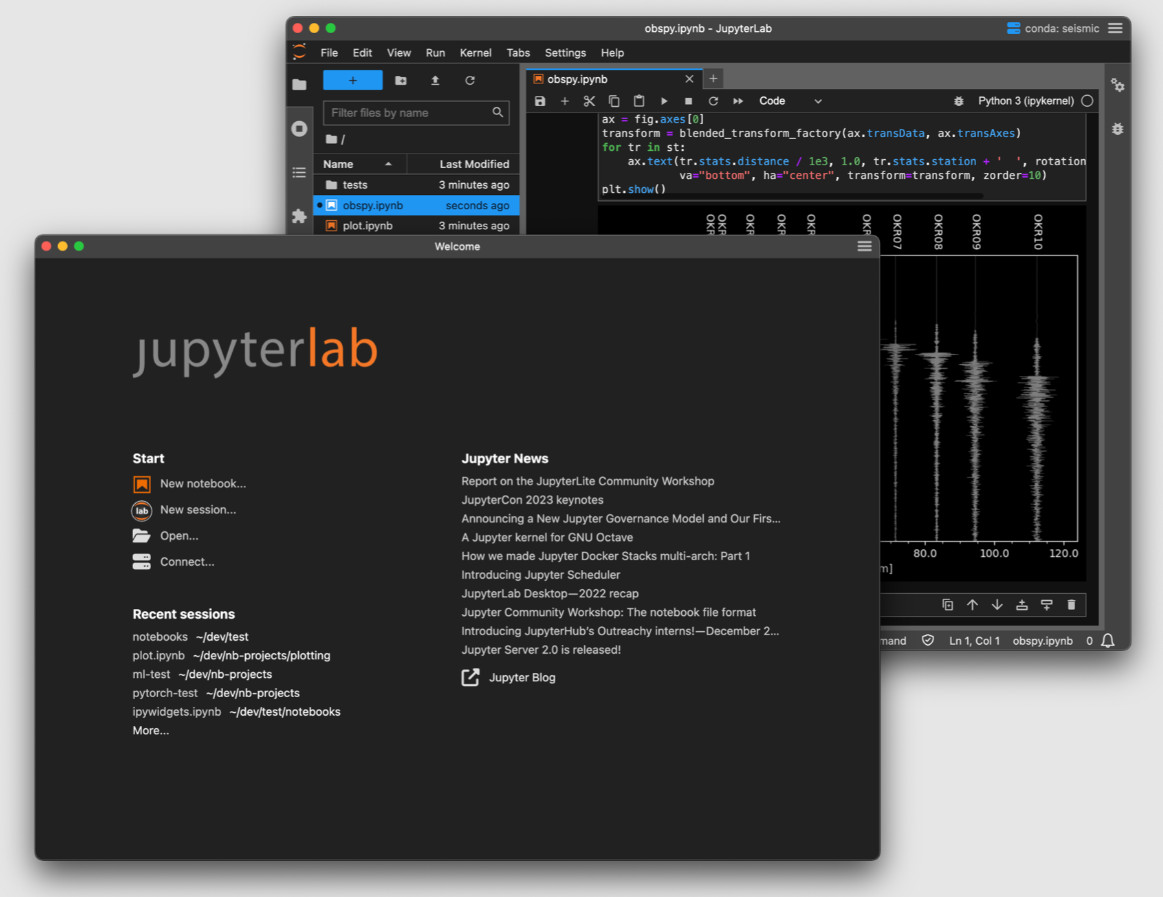Click New notebook... on Welcome screen
Viewport: 1163px width, 897px height.
(189, 484)
